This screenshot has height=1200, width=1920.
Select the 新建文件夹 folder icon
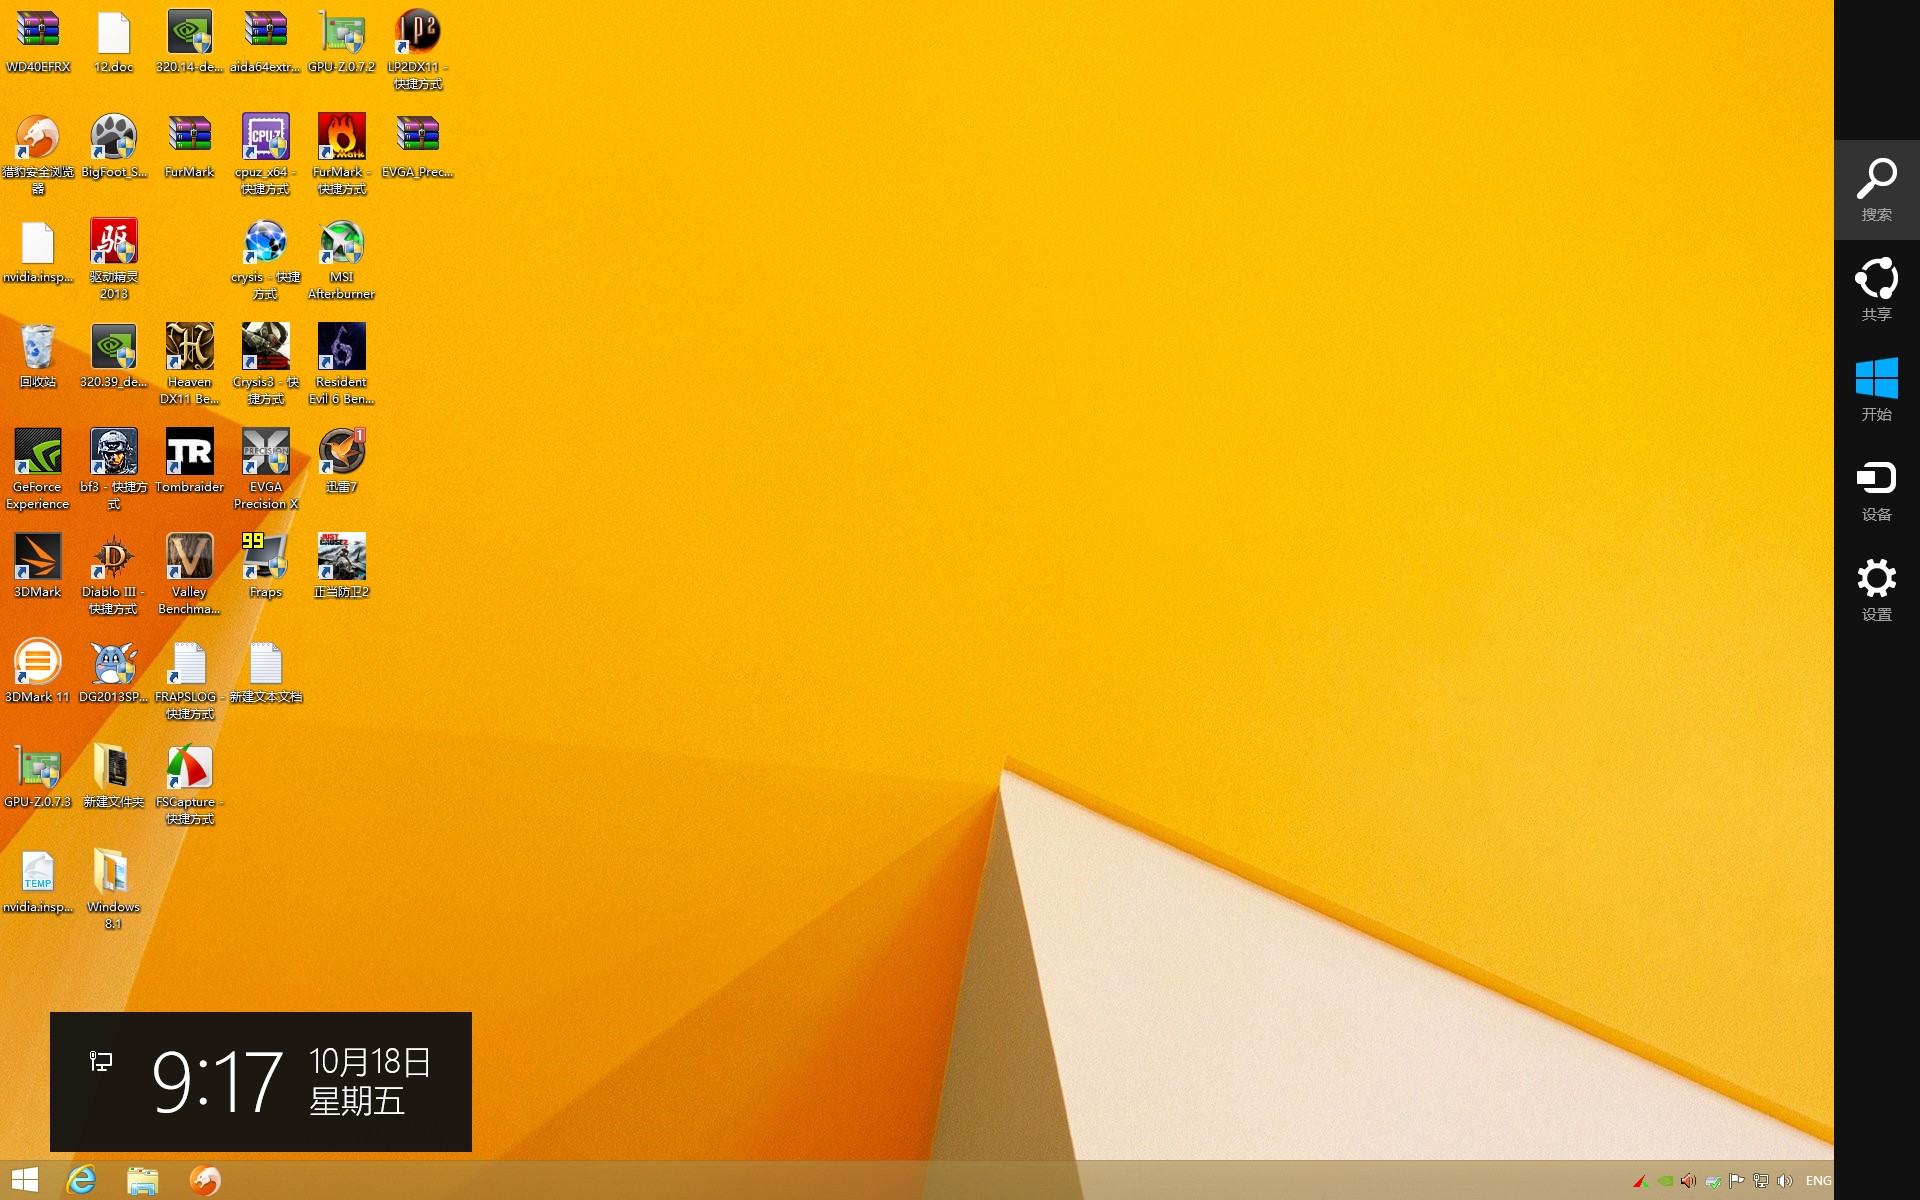(x=114, y=777)
